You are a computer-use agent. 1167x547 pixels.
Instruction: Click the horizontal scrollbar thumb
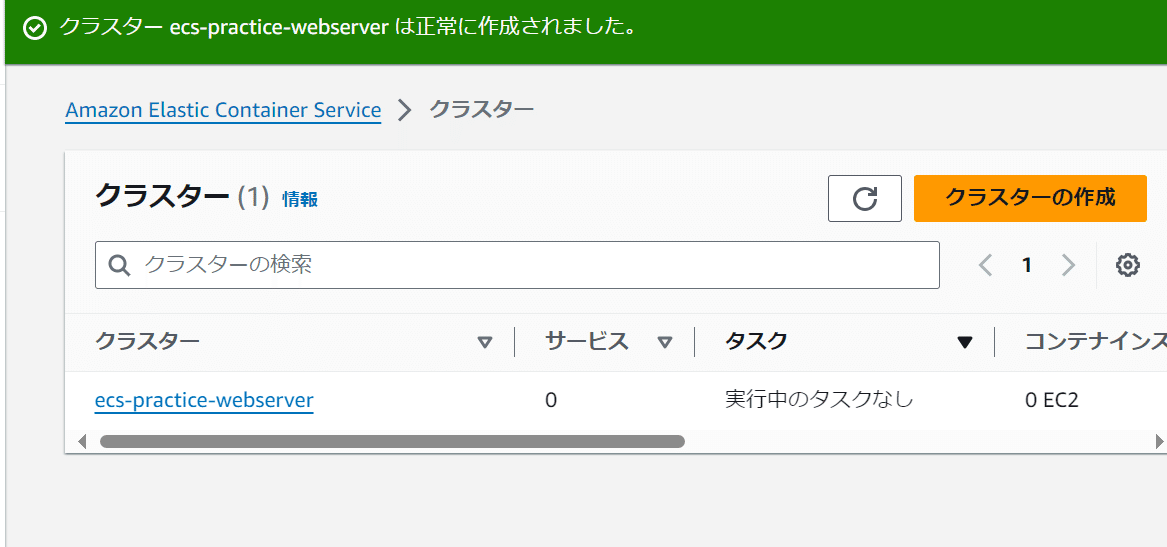(x=392, y=441)
